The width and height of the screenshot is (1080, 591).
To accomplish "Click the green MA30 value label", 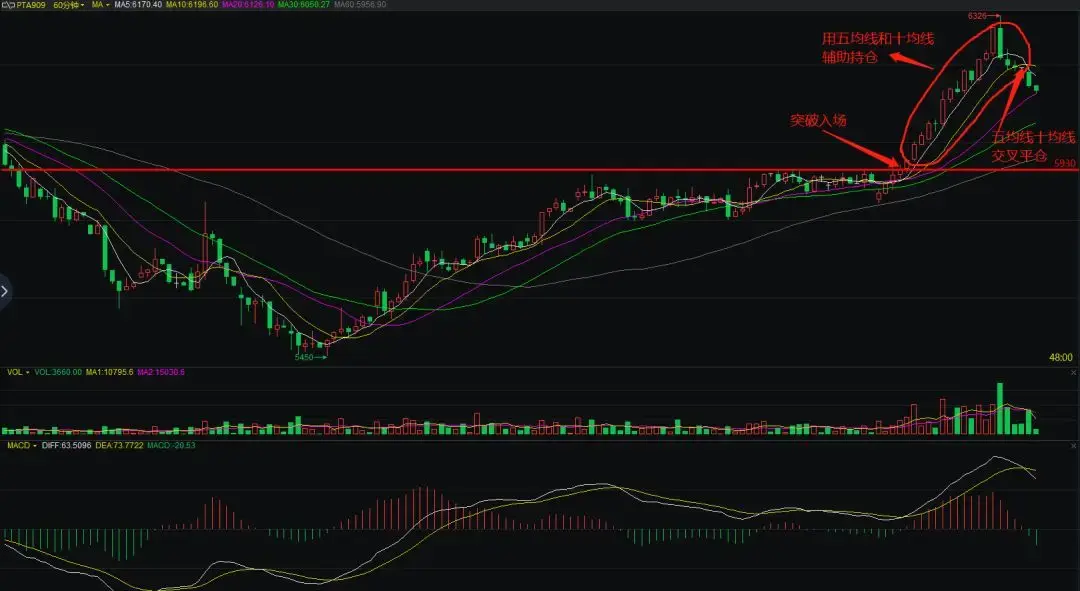I will (304, 5).
